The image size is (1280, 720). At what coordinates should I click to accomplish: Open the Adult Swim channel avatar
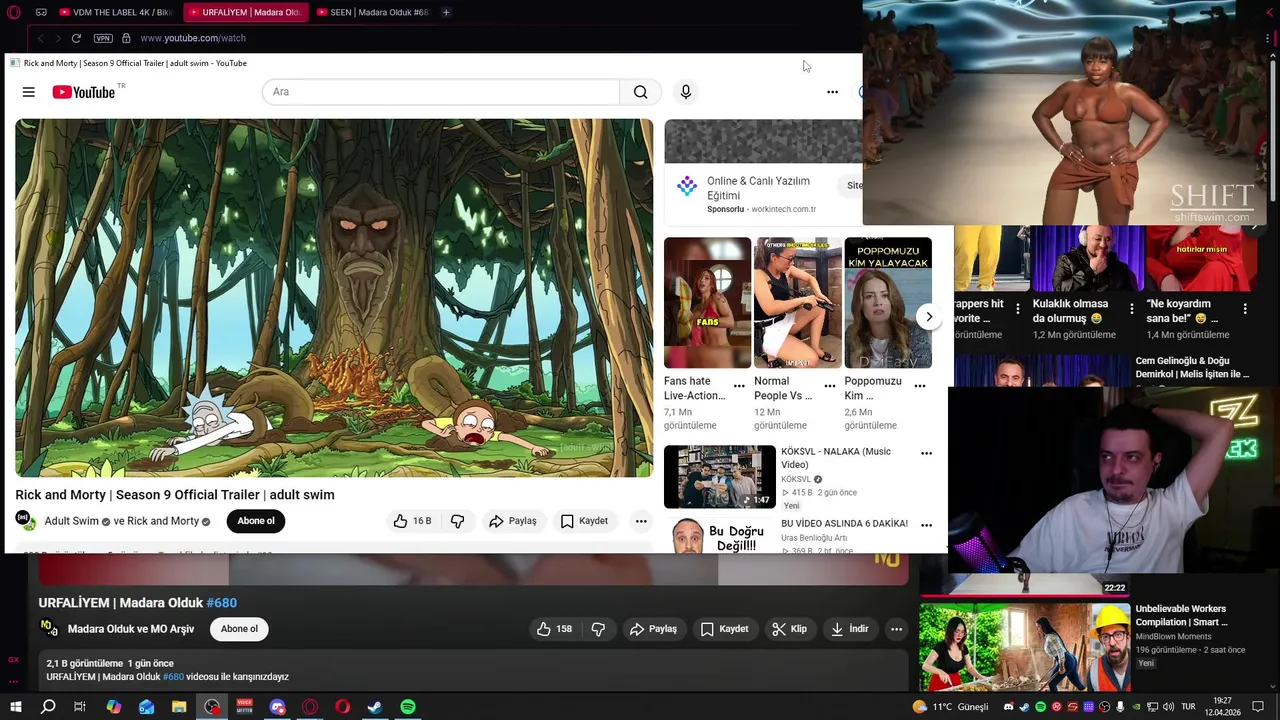coord(25,520)
